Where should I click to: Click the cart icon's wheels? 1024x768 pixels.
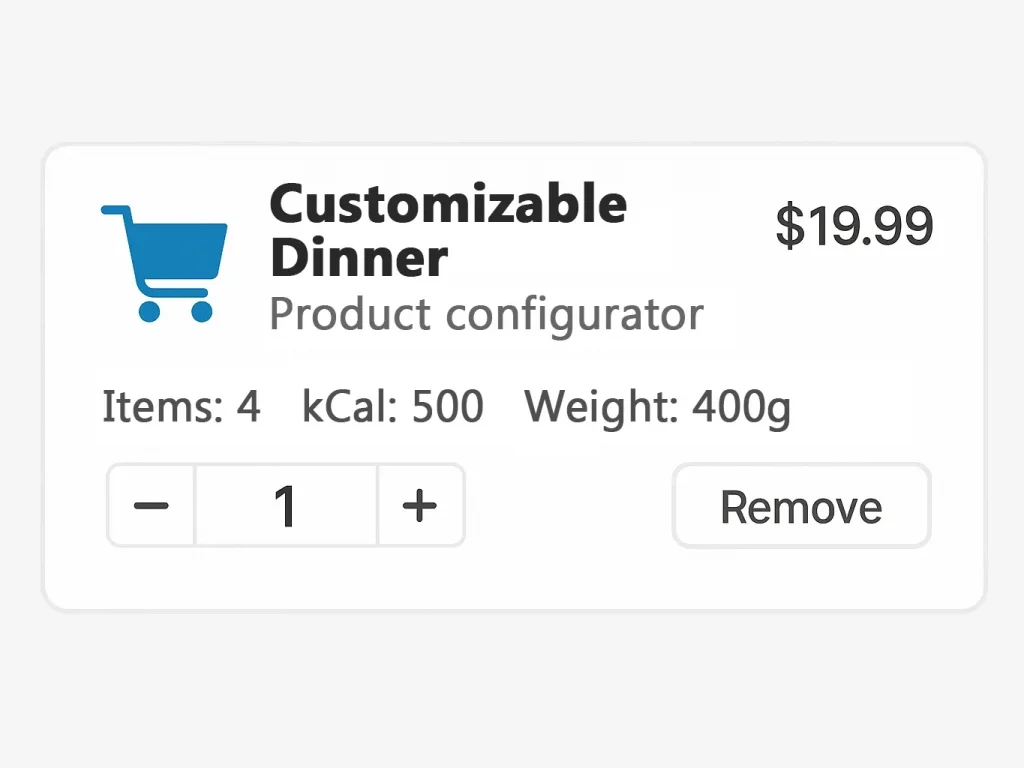coord(176,311)
